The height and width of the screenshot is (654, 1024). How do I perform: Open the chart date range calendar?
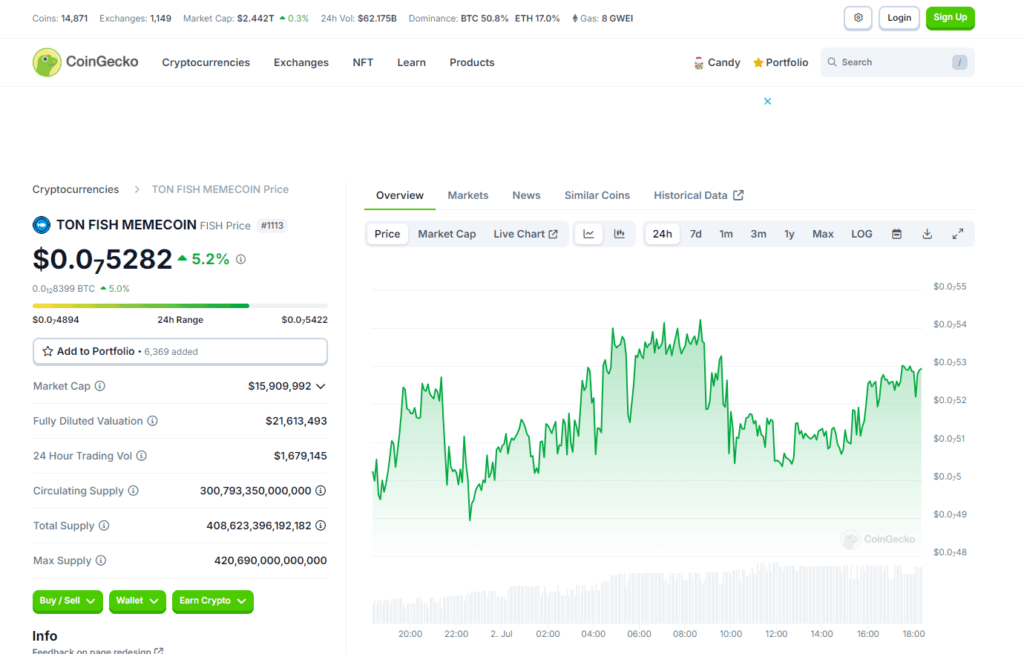(x=897, y=234)
